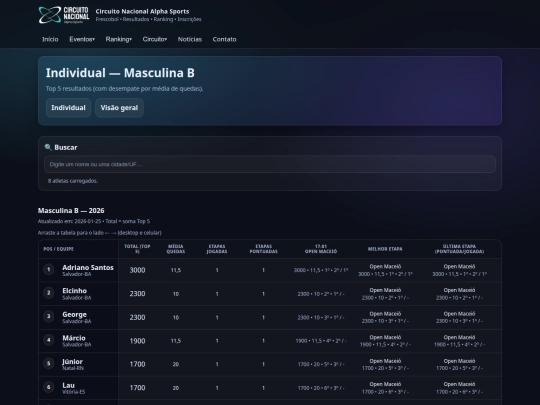
Task: Select position badge 5 for Júnior
Action: [49, 363]
